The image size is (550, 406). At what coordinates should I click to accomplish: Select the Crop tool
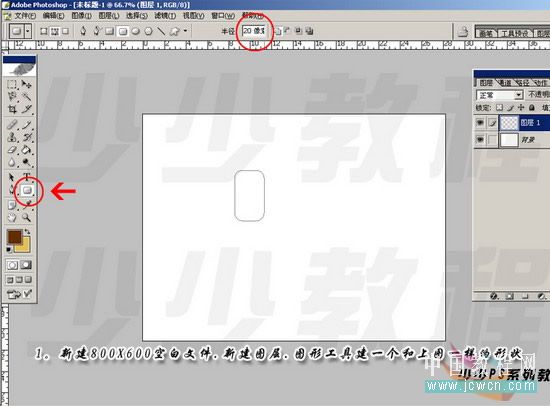[12, 109]
